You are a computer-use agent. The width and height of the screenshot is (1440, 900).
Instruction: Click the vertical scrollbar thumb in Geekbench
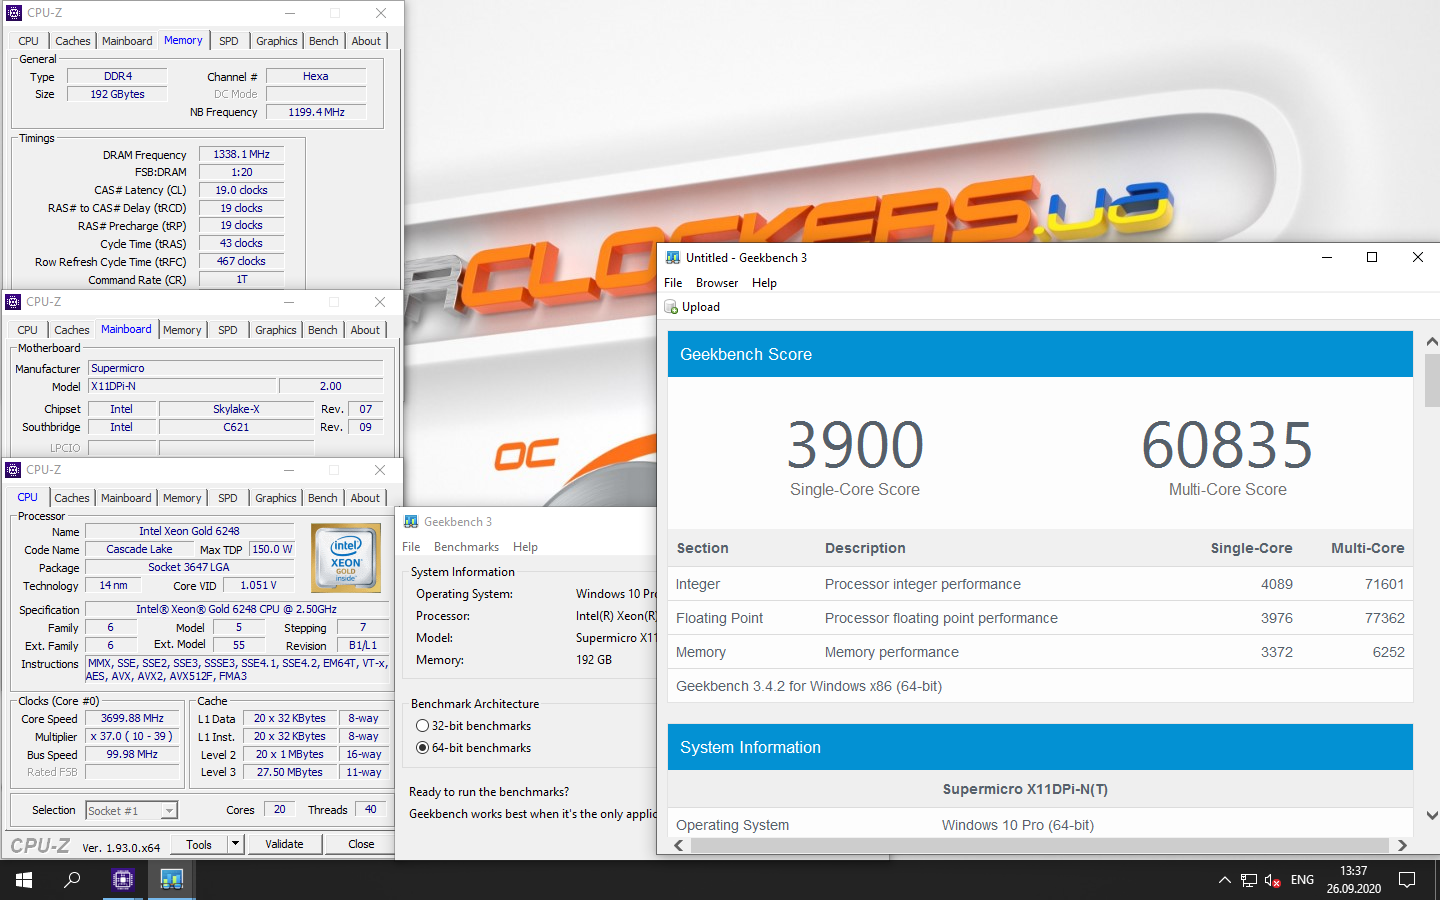point(1432,380)
